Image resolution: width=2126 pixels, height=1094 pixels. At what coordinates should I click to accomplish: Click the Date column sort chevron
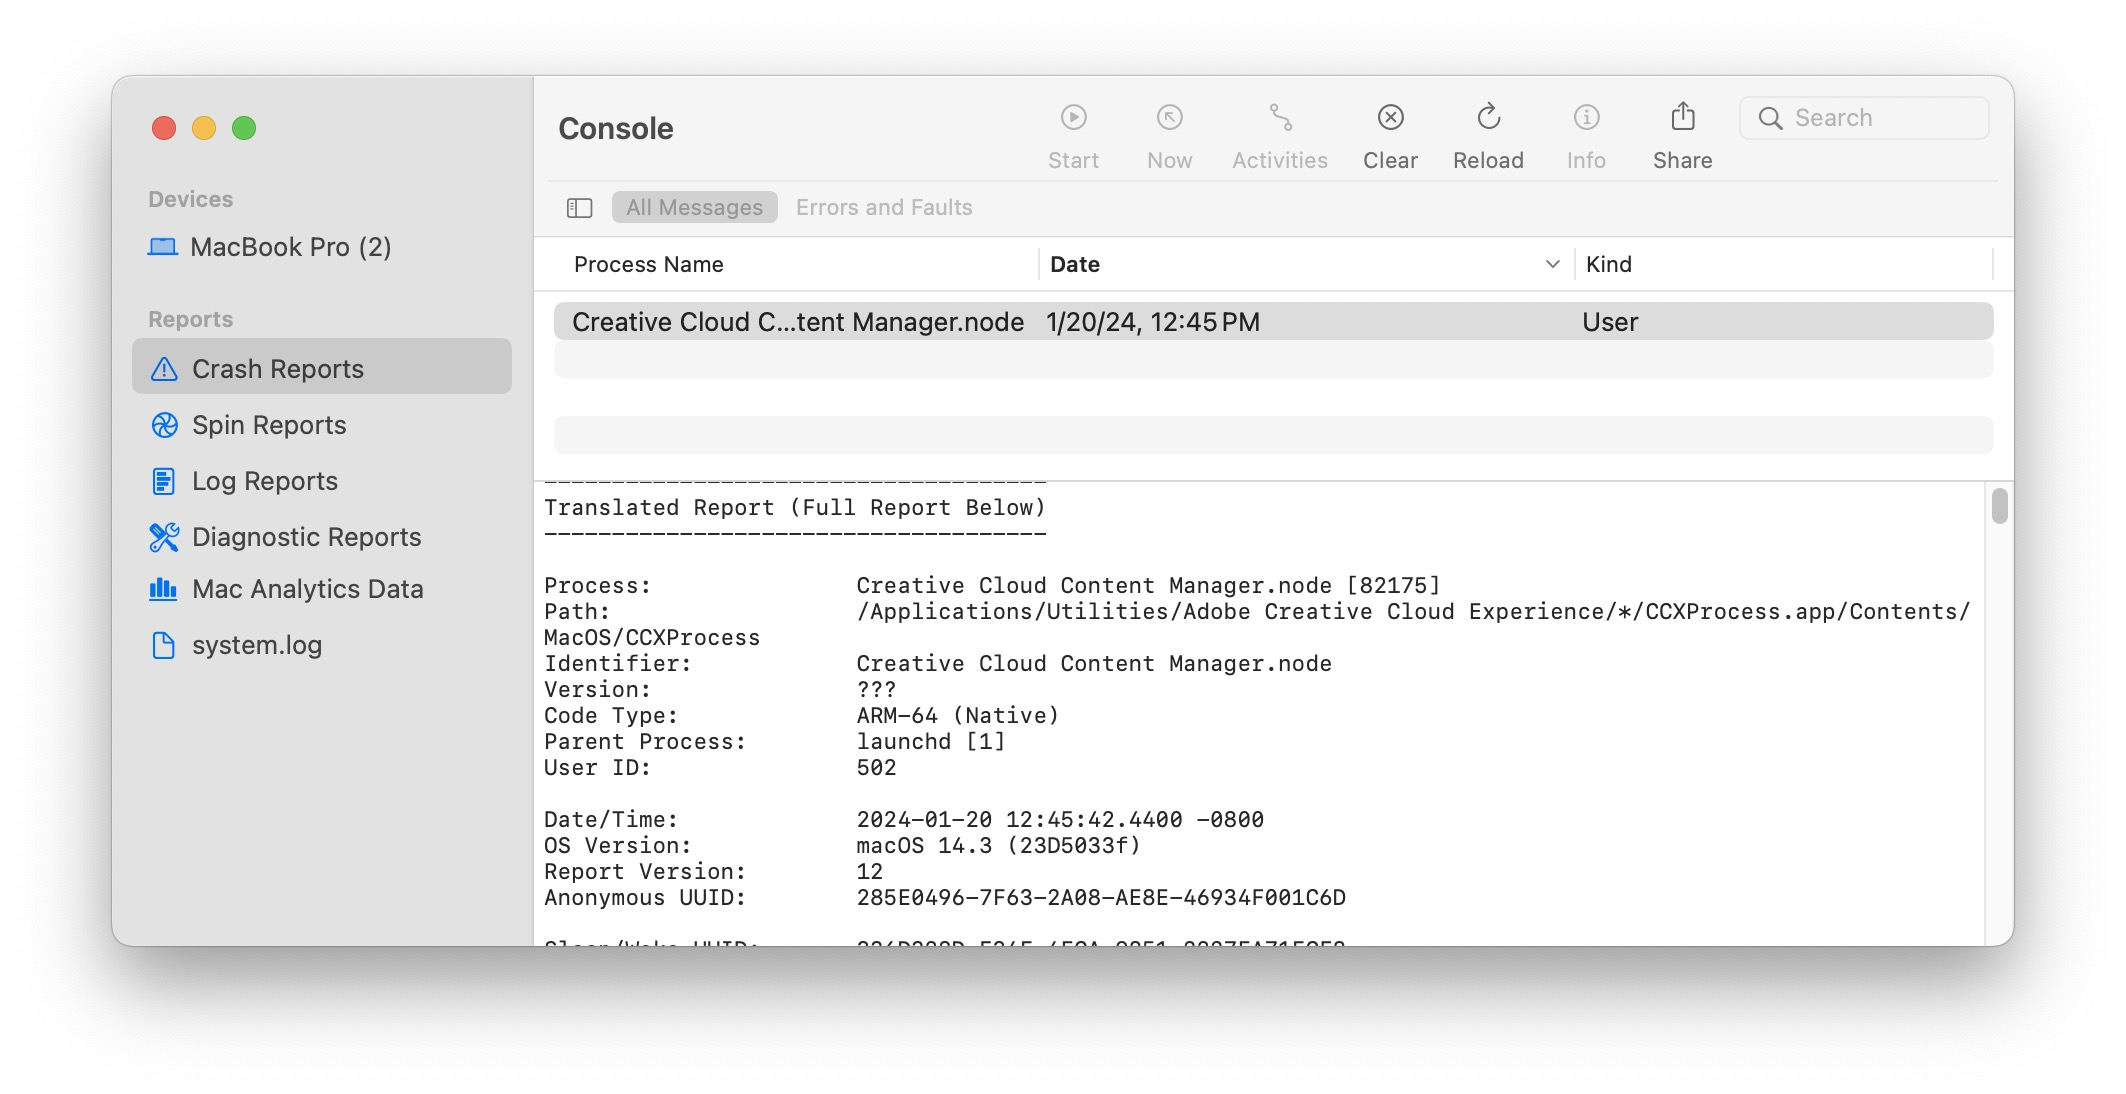pos(1552,265)
